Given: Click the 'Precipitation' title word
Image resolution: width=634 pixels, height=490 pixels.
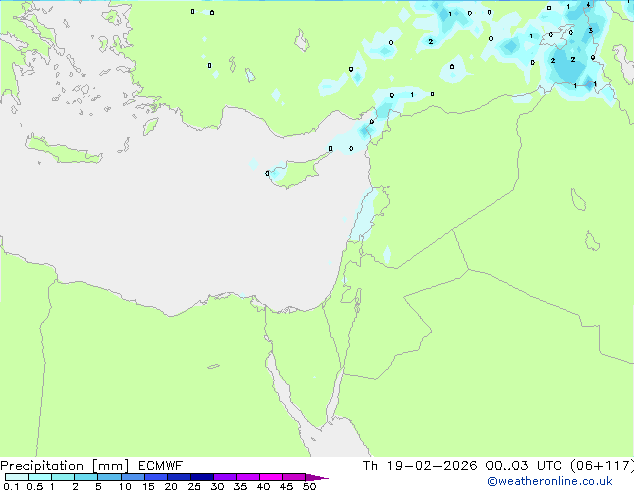Looking at the screenshot, I should (x=42, y=466).
